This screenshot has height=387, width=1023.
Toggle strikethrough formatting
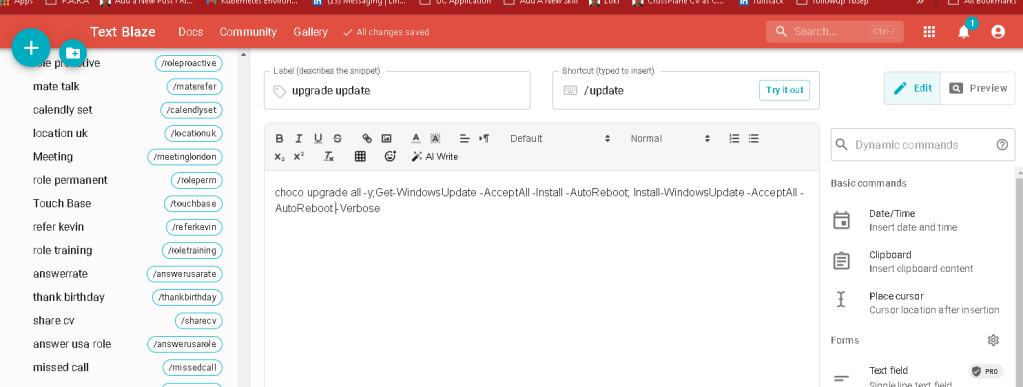tap(337, 138)
